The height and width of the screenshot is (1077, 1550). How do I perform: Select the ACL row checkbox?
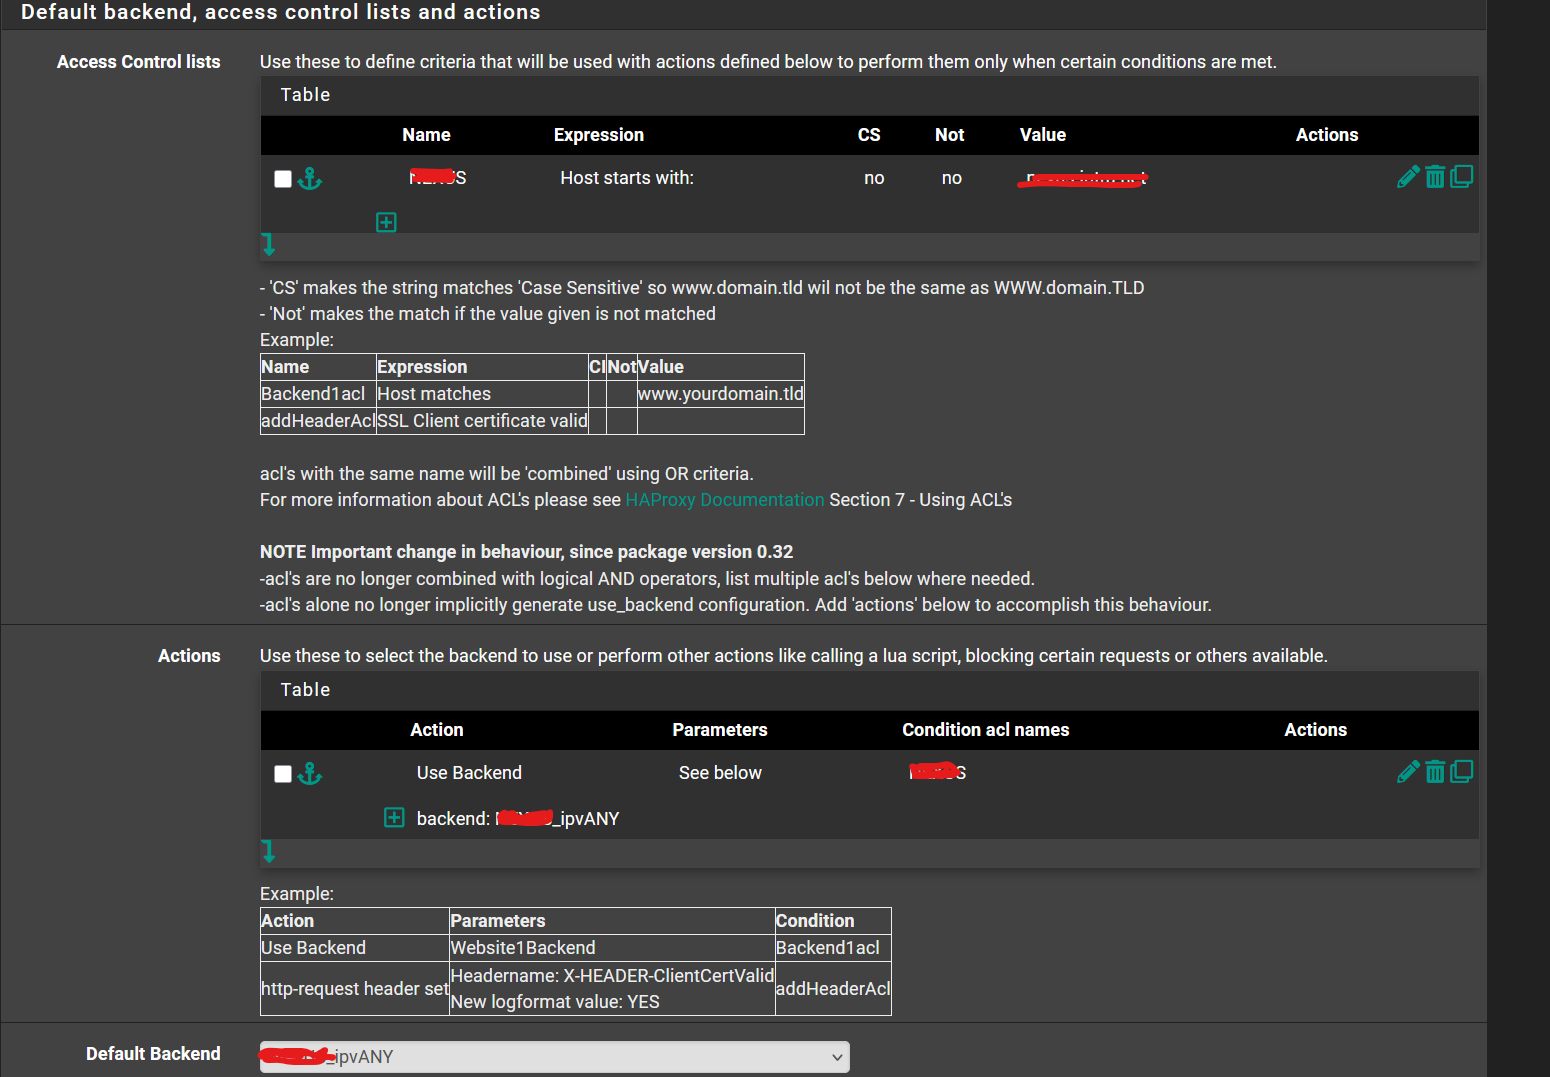283,179
